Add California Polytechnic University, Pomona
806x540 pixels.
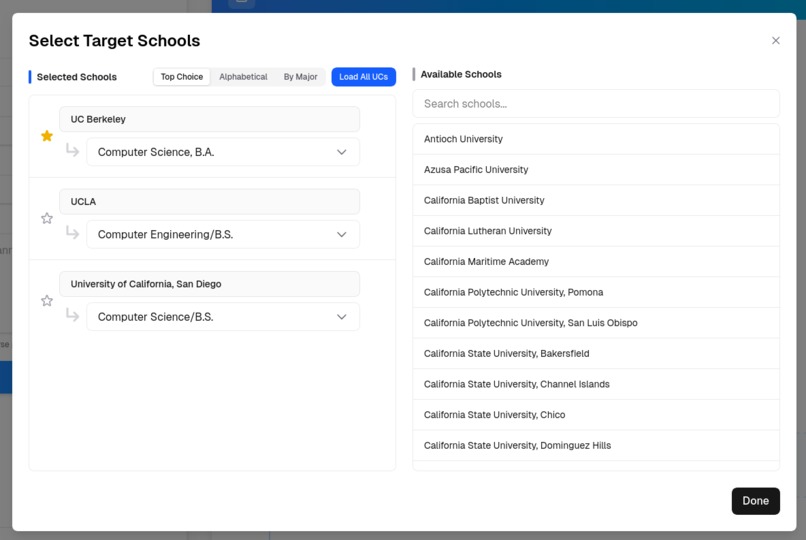[x=596, y=292]
